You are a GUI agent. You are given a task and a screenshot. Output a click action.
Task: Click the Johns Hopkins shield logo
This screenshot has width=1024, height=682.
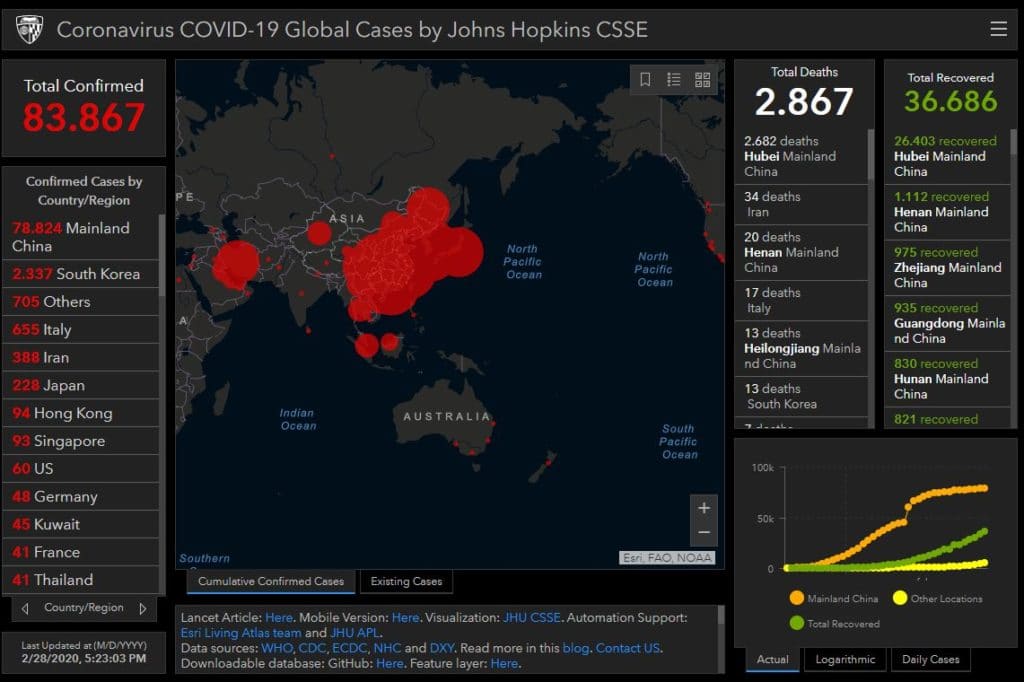pos(30,30)
